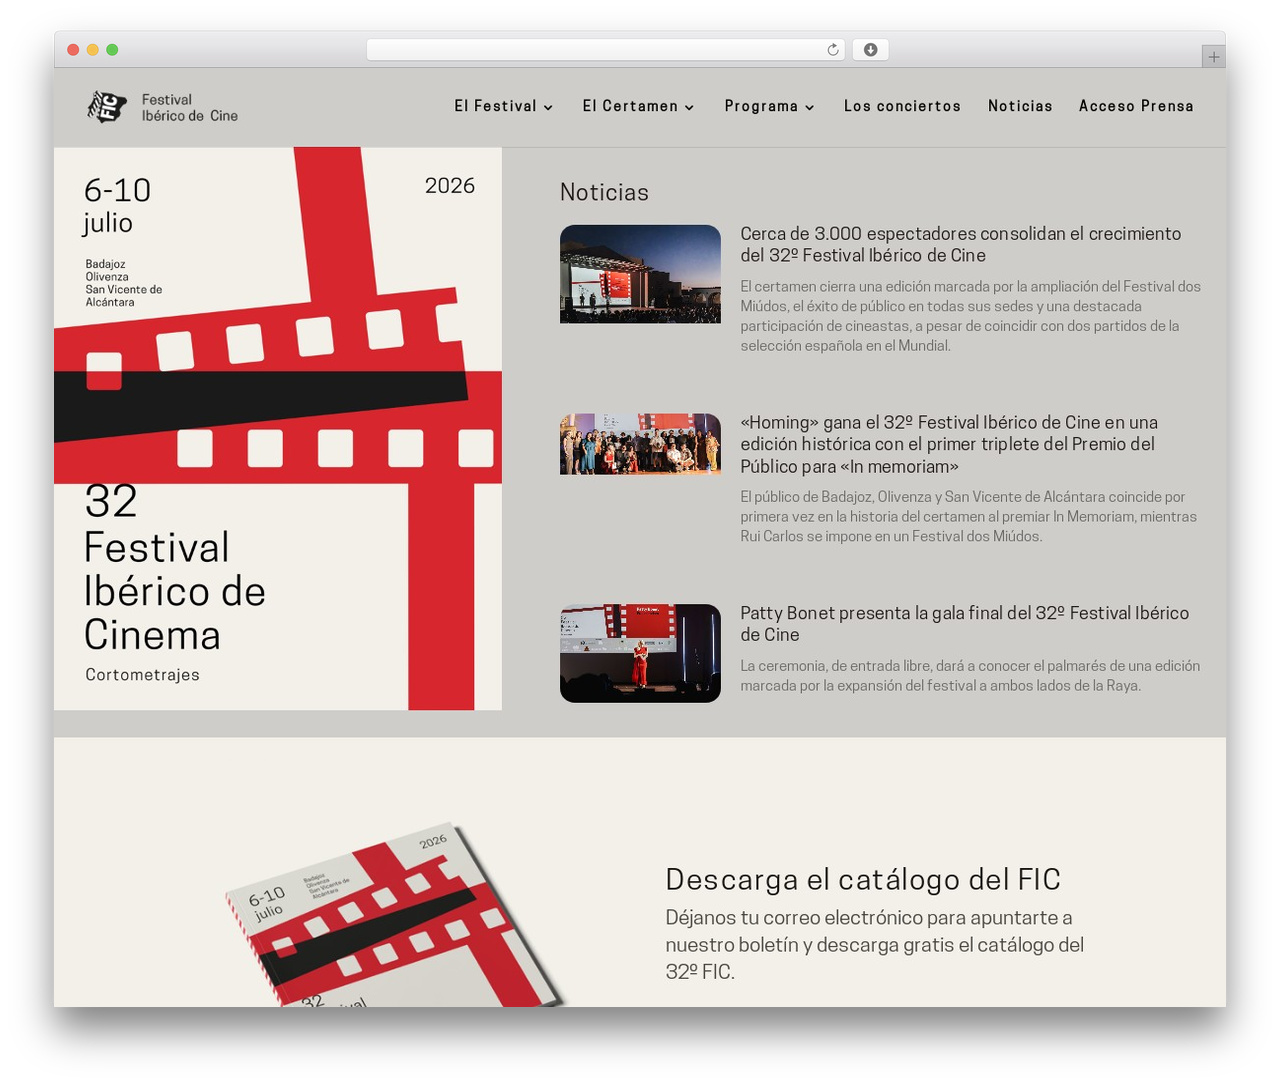Add a new browser tab
The height and width of the screenshot is (1084, 1280).
[1213, 57]
